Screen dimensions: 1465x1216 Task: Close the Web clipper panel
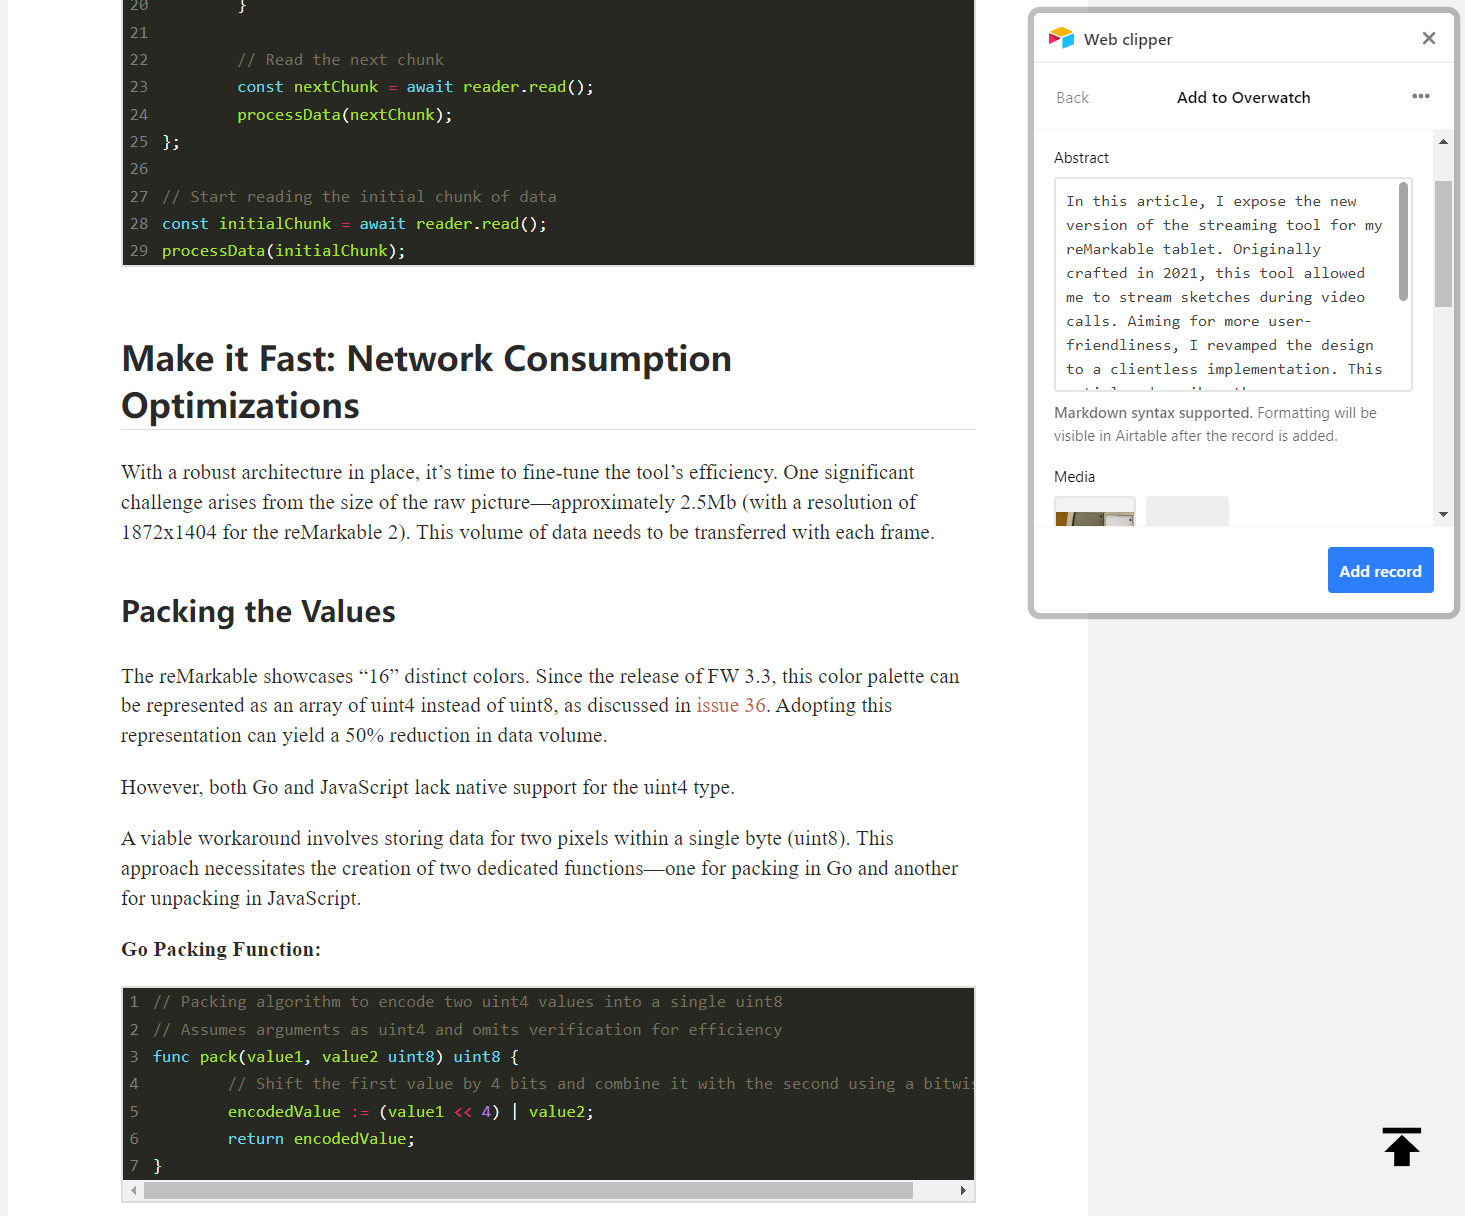tap(1428, 38)
